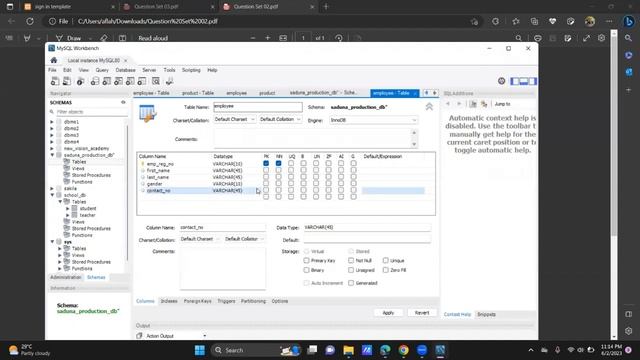
Task: Toggle the bottom output panel icon
Action: pos(524,81)
